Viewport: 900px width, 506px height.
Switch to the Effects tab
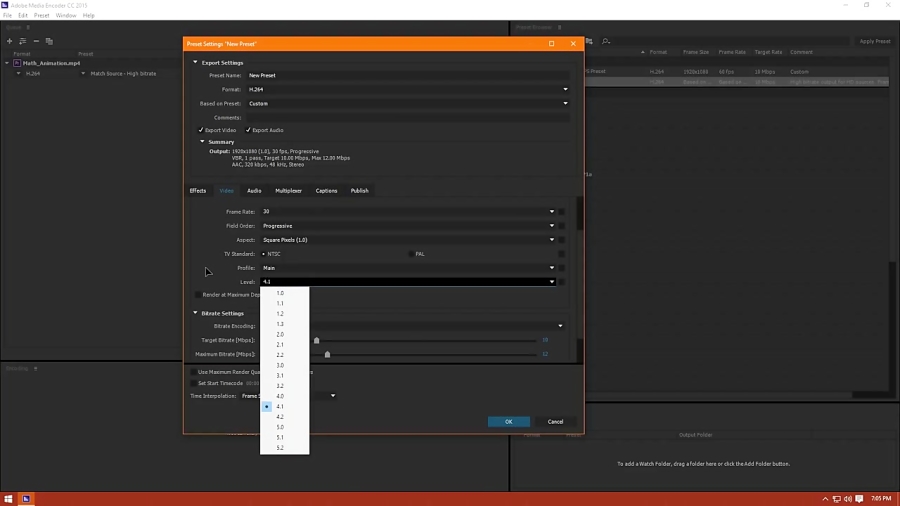(198, 190)
